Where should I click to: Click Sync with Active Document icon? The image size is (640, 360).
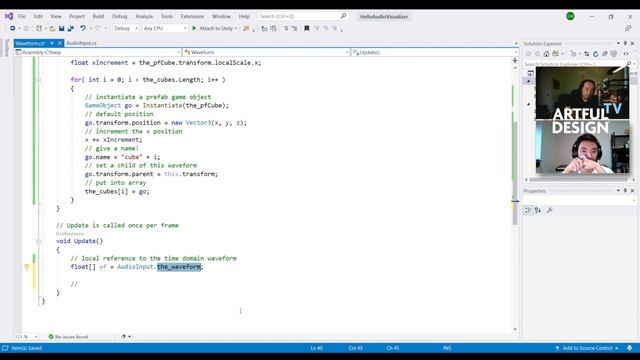587,53
